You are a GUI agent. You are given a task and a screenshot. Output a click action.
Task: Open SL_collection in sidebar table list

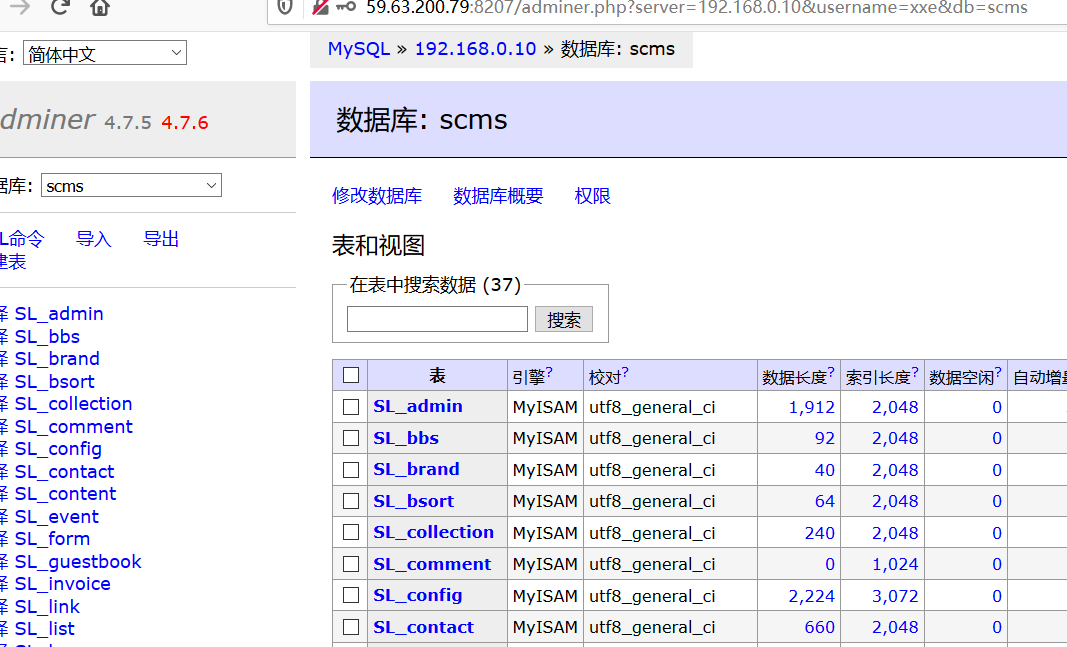[73, 403]
